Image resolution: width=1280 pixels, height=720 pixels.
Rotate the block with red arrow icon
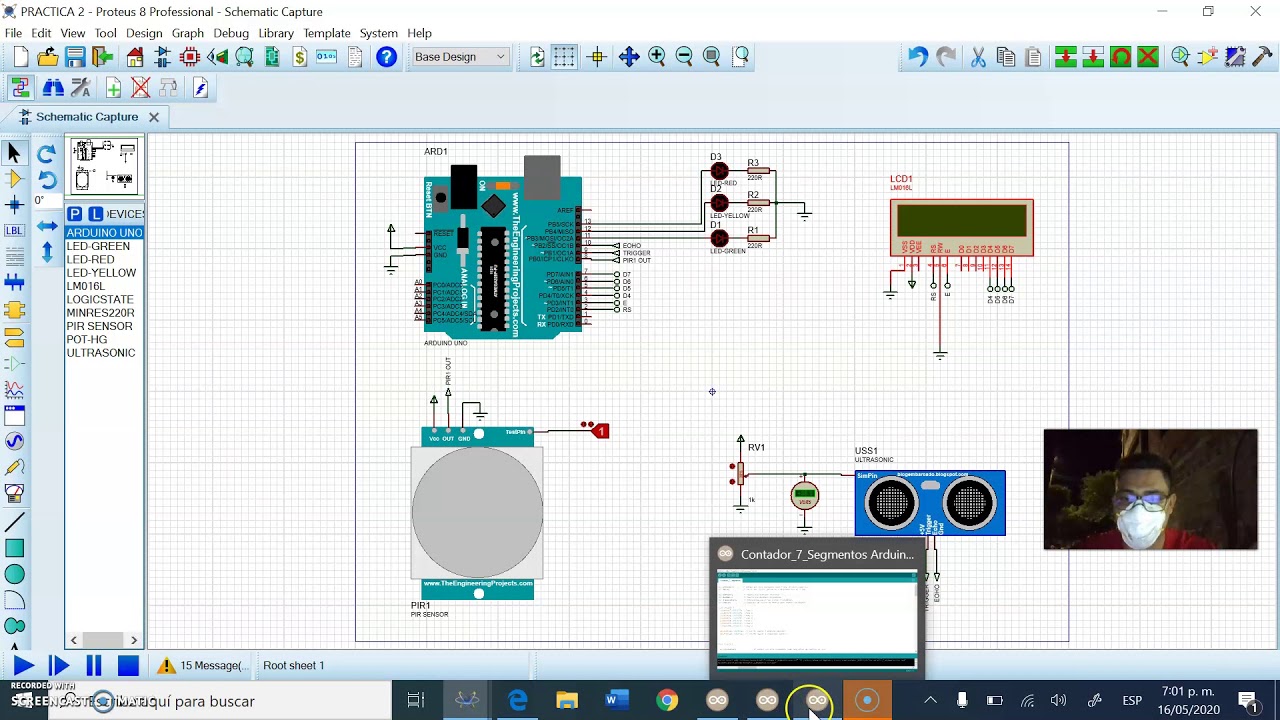(1121, 57)
